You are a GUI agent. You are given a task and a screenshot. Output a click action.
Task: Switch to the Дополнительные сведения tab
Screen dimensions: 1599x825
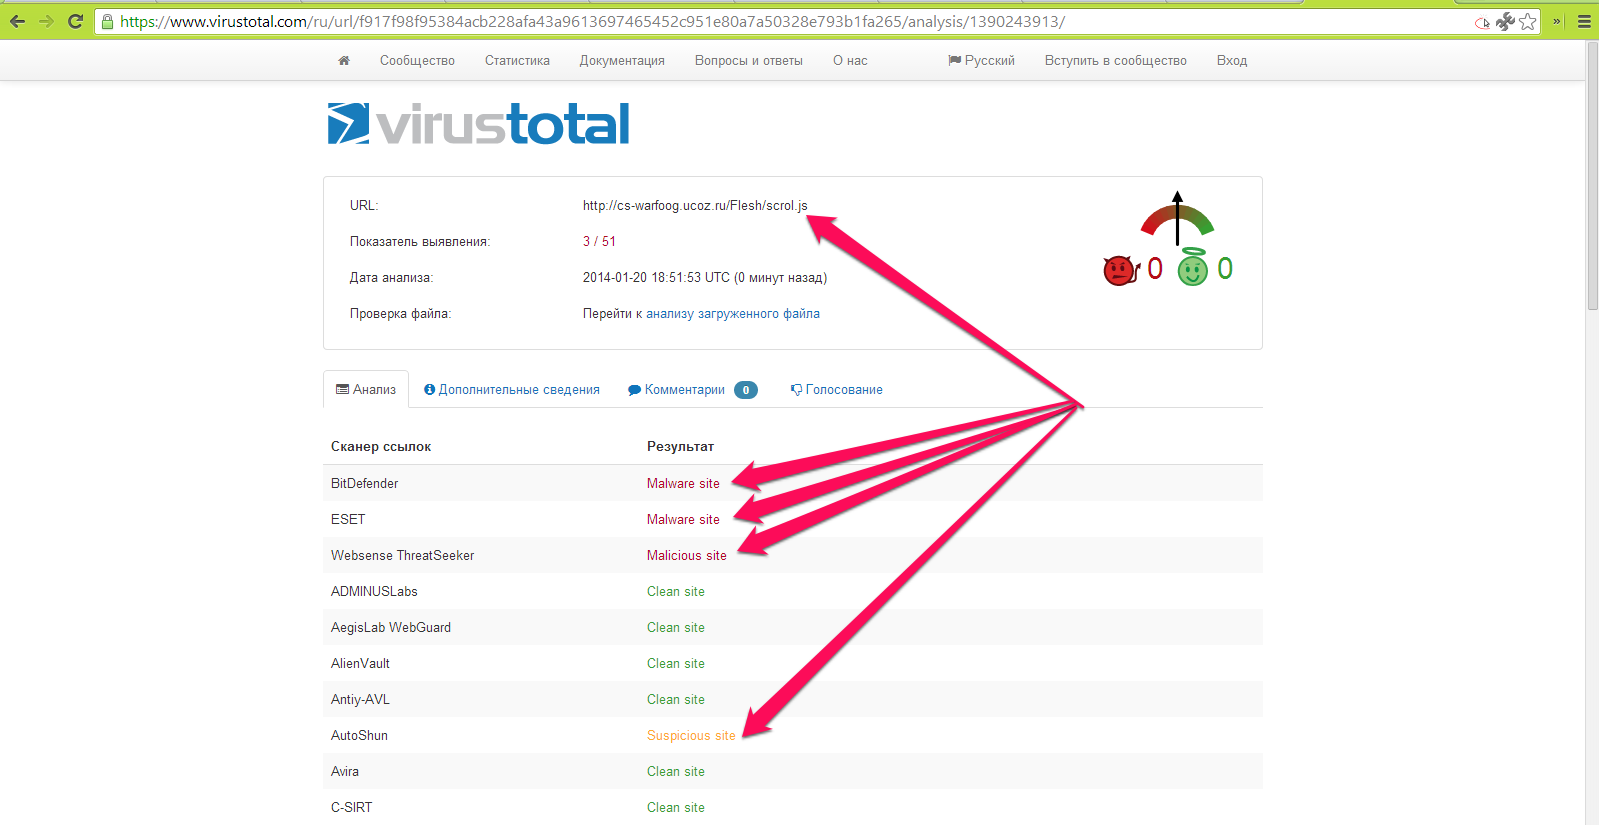(511, 390)
